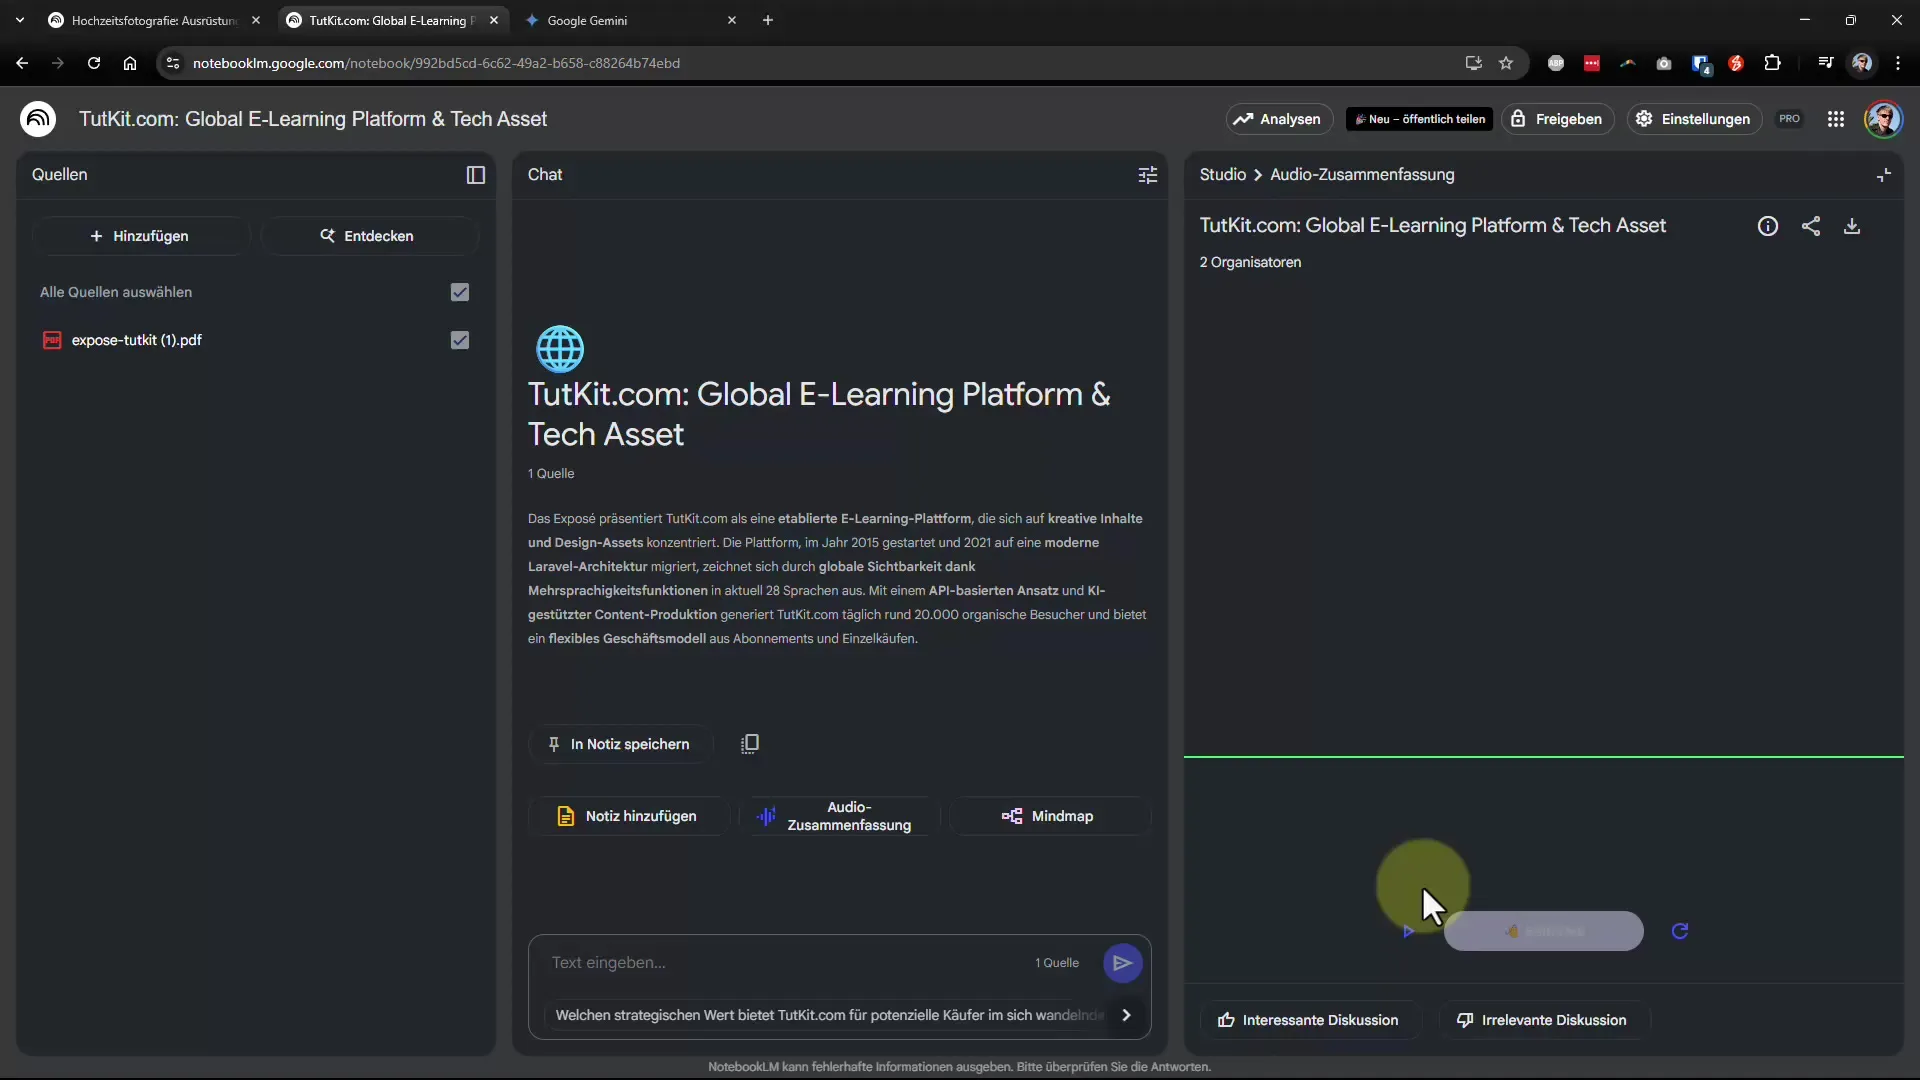The image size is (1920, 1080).
Task: Open Google apps grid
Action: pyautogui.click(x=1836, y=119)
